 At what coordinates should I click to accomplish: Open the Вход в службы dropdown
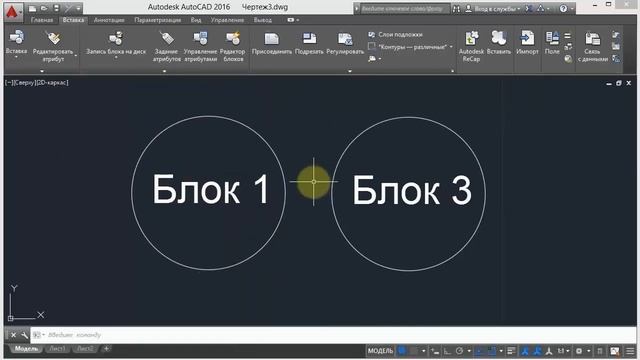click(493, 9)
